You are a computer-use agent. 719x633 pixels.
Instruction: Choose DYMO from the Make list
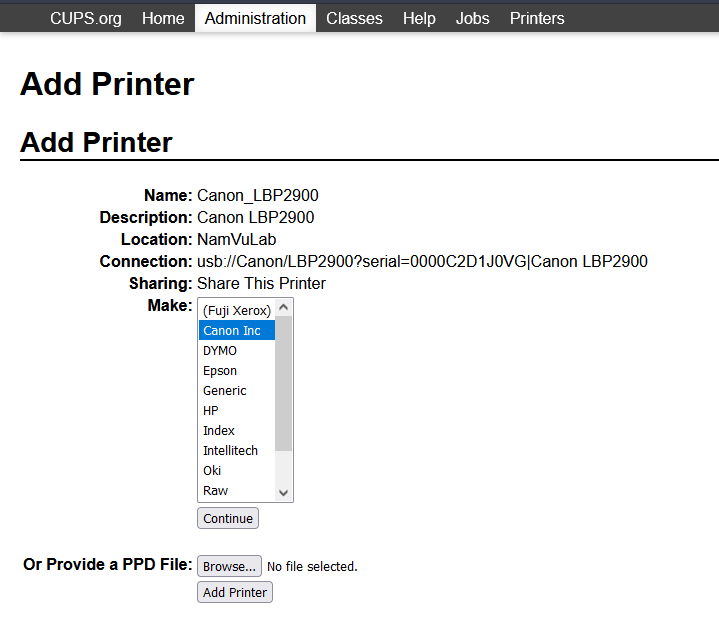click(x=237, y=350)
